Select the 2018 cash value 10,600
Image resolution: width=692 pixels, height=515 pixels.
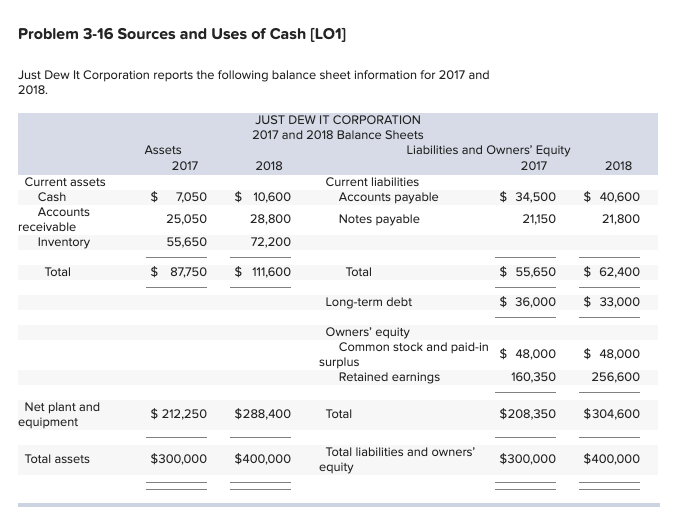click(x=272, y=197)
